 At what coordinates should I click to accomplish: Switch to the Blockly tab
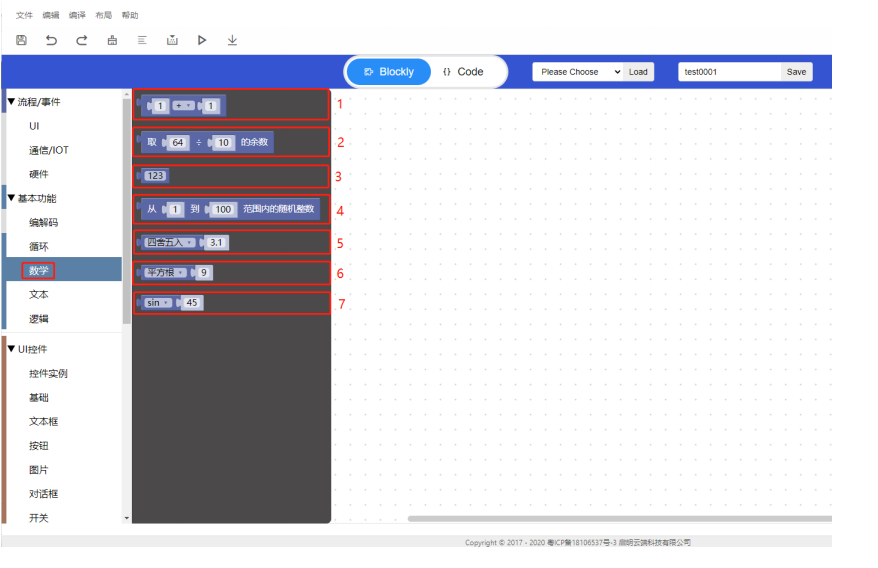389,72
